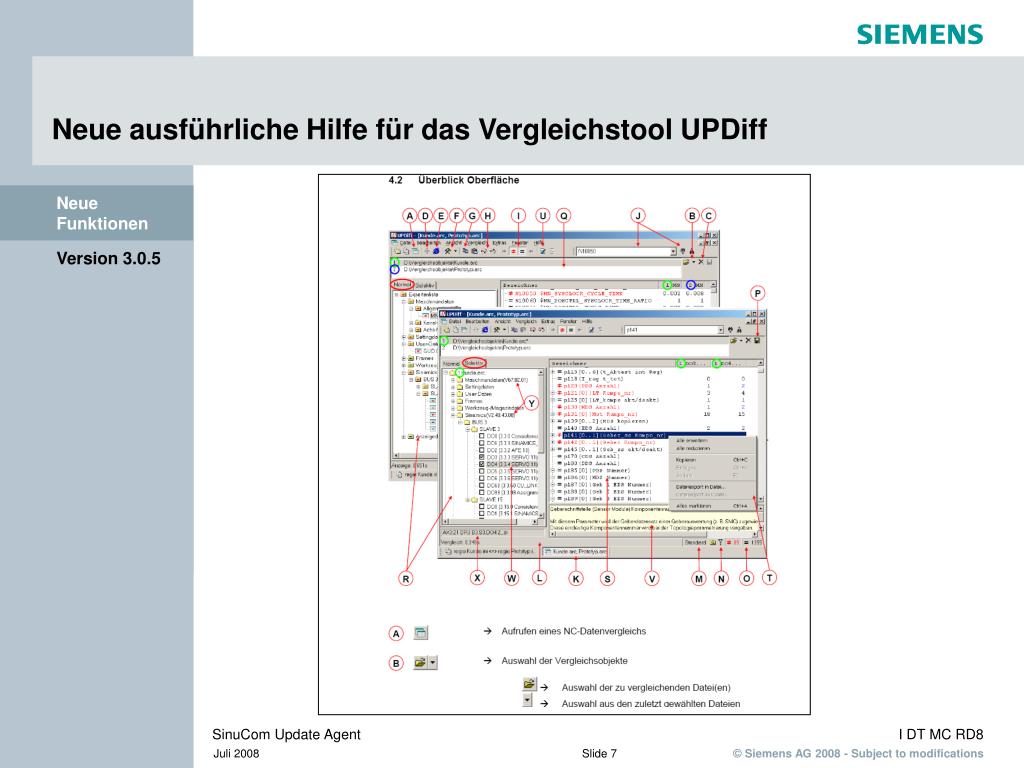Click the tools icon in front UPDiff toolbar
1024x768 pixels.
point(496,330)
